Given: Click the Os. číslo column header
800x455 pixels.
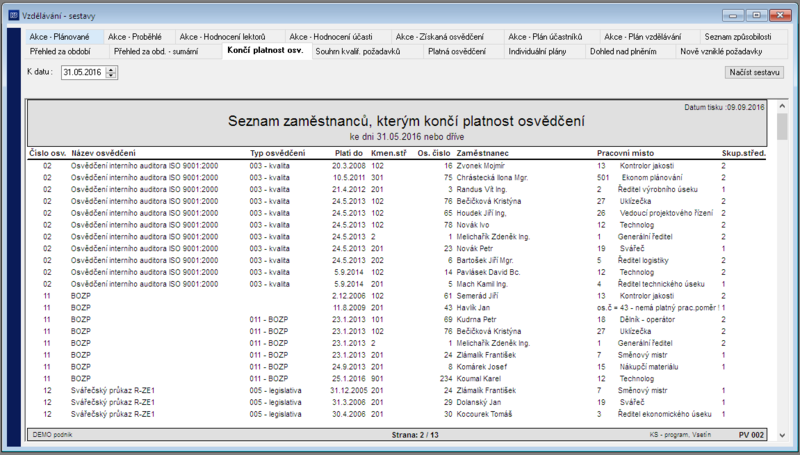Looking at the screenshot, I should (x=434, y=153).
